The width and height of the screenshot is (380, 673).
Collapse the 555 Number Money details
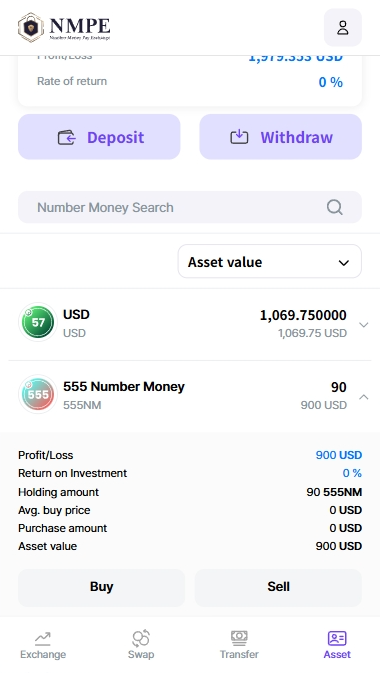click(364, 397)
